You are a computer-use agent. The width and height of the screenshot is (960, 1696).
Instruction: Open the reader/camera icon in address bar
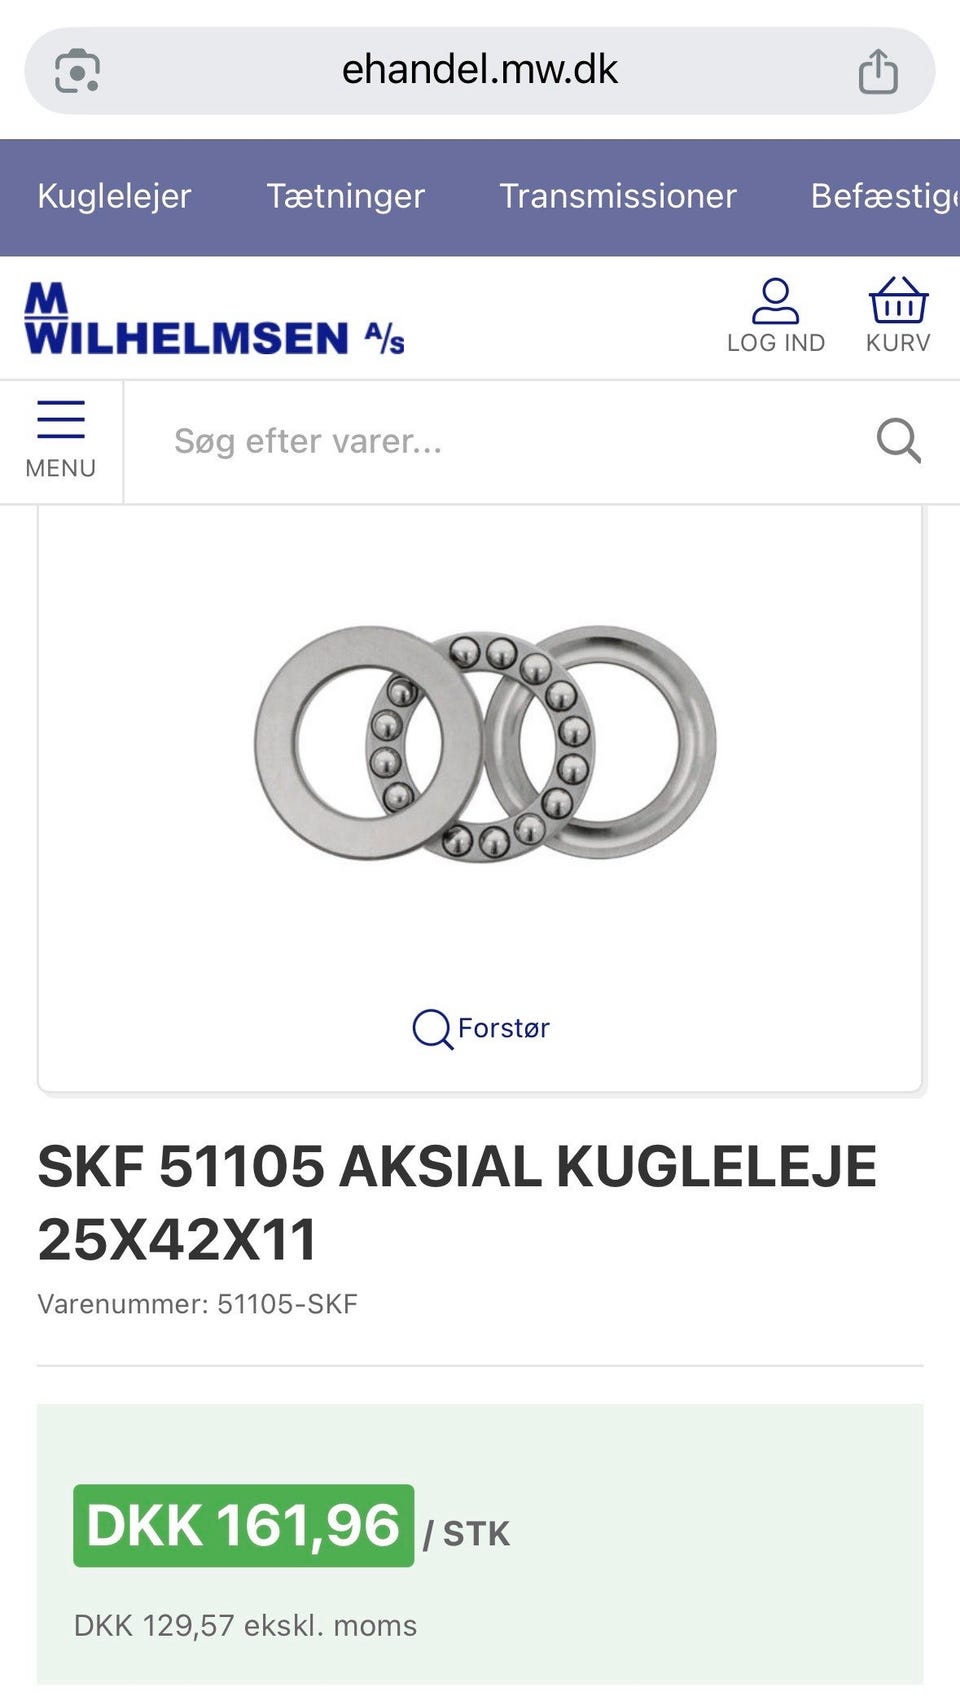(x=77, y=71)
